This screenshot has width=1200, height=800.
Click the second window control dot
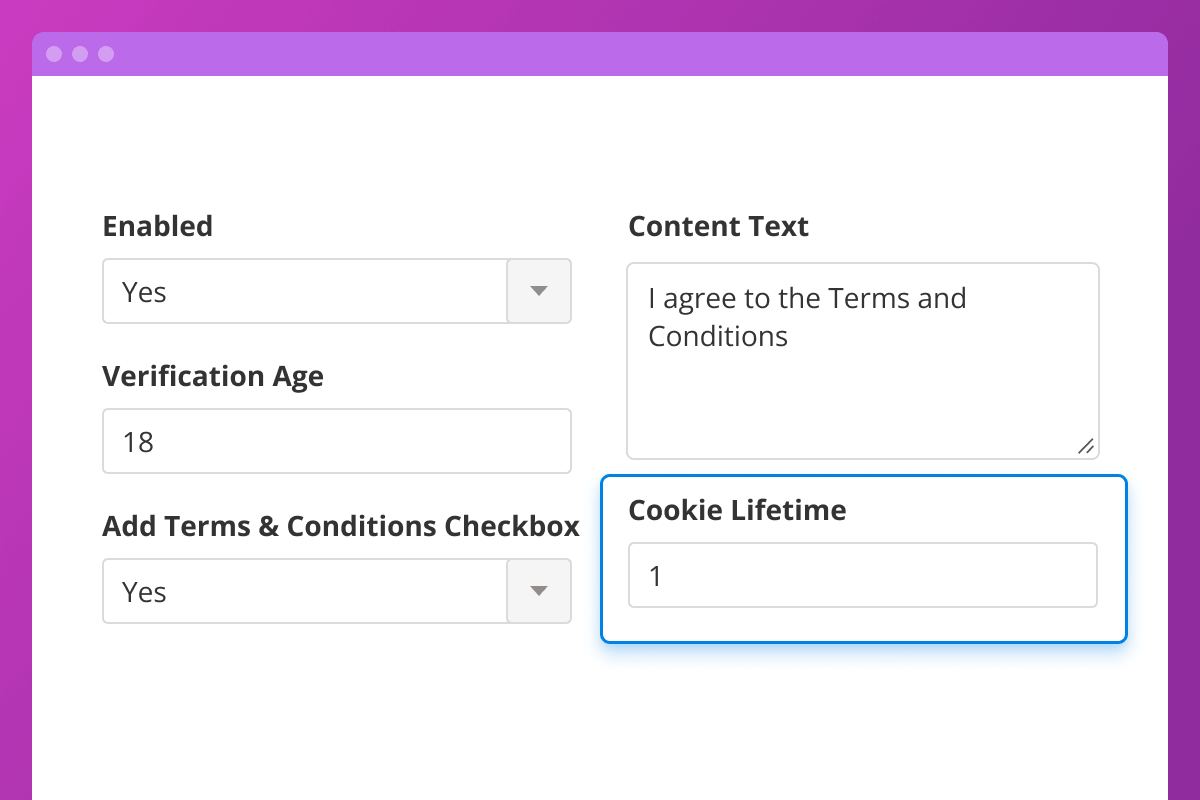click(80, 54)
